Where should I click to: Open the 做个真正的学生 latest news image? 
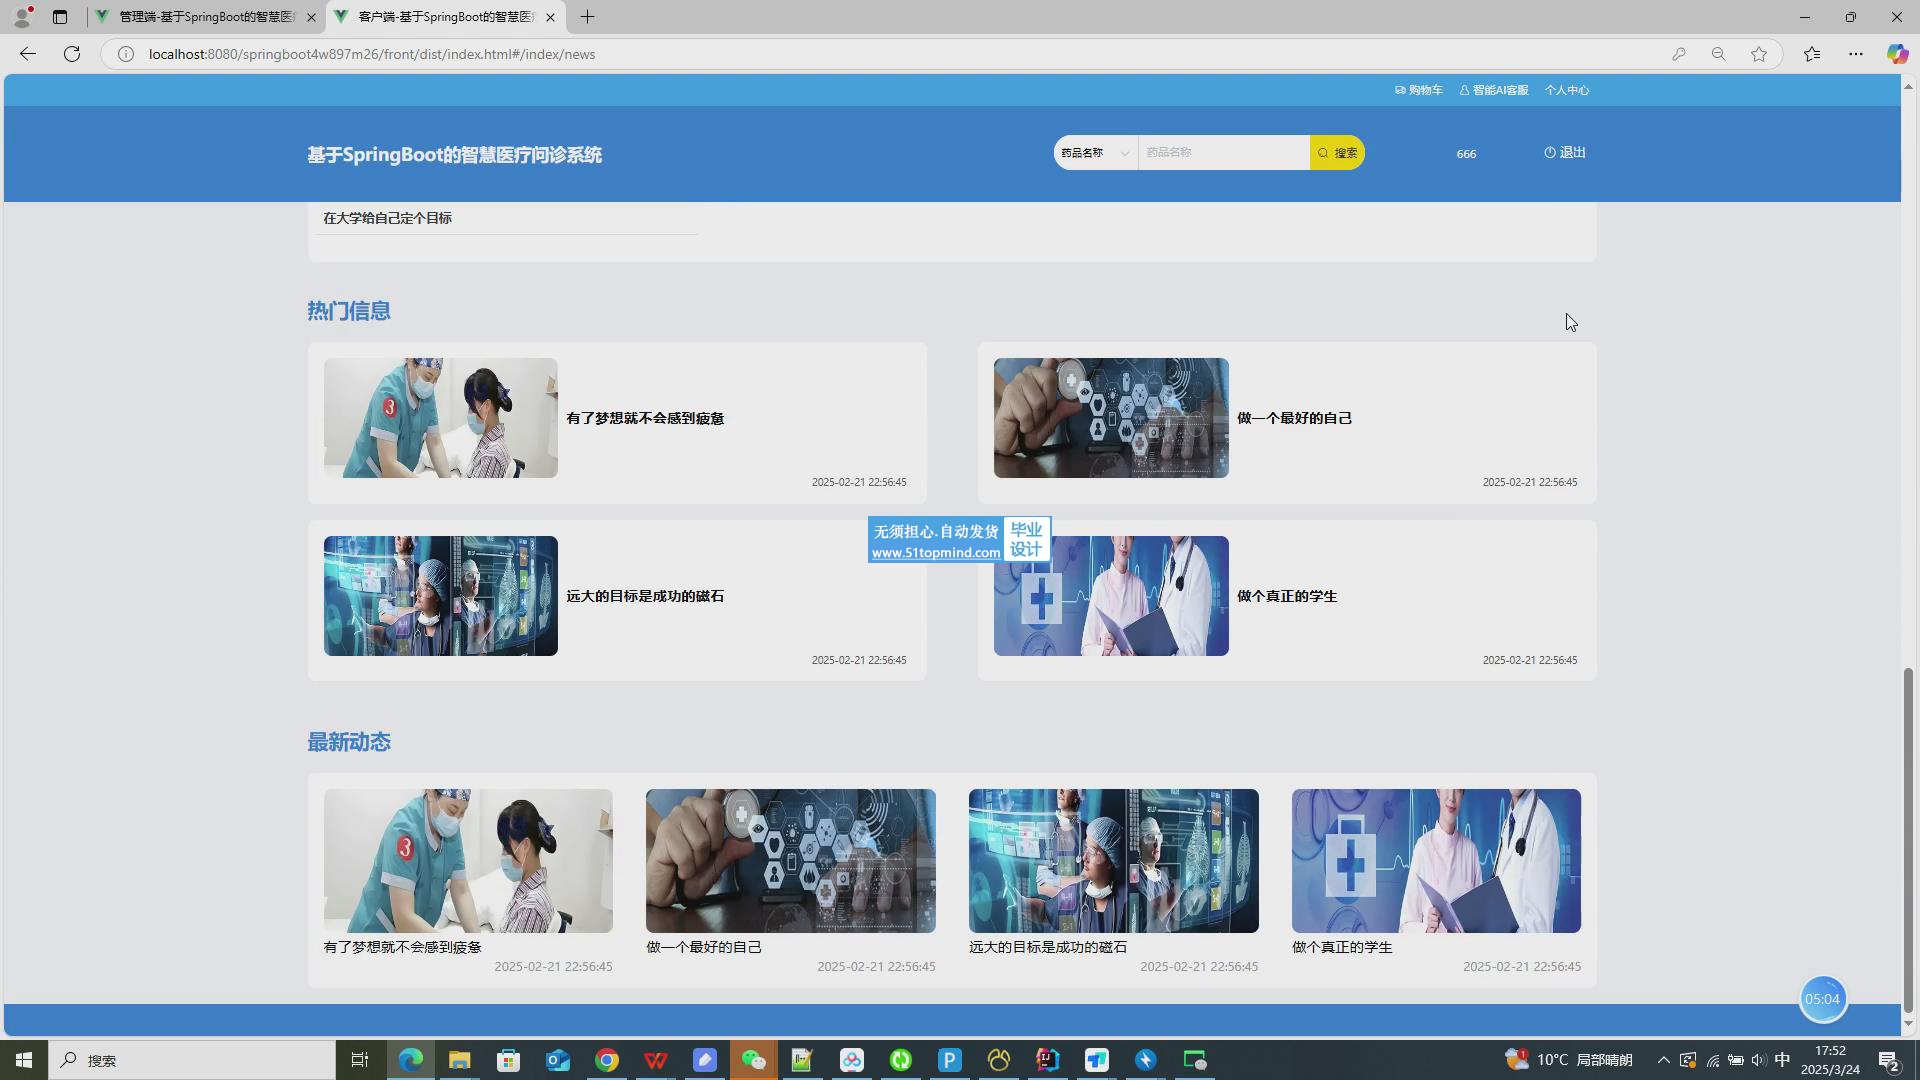1436,861
